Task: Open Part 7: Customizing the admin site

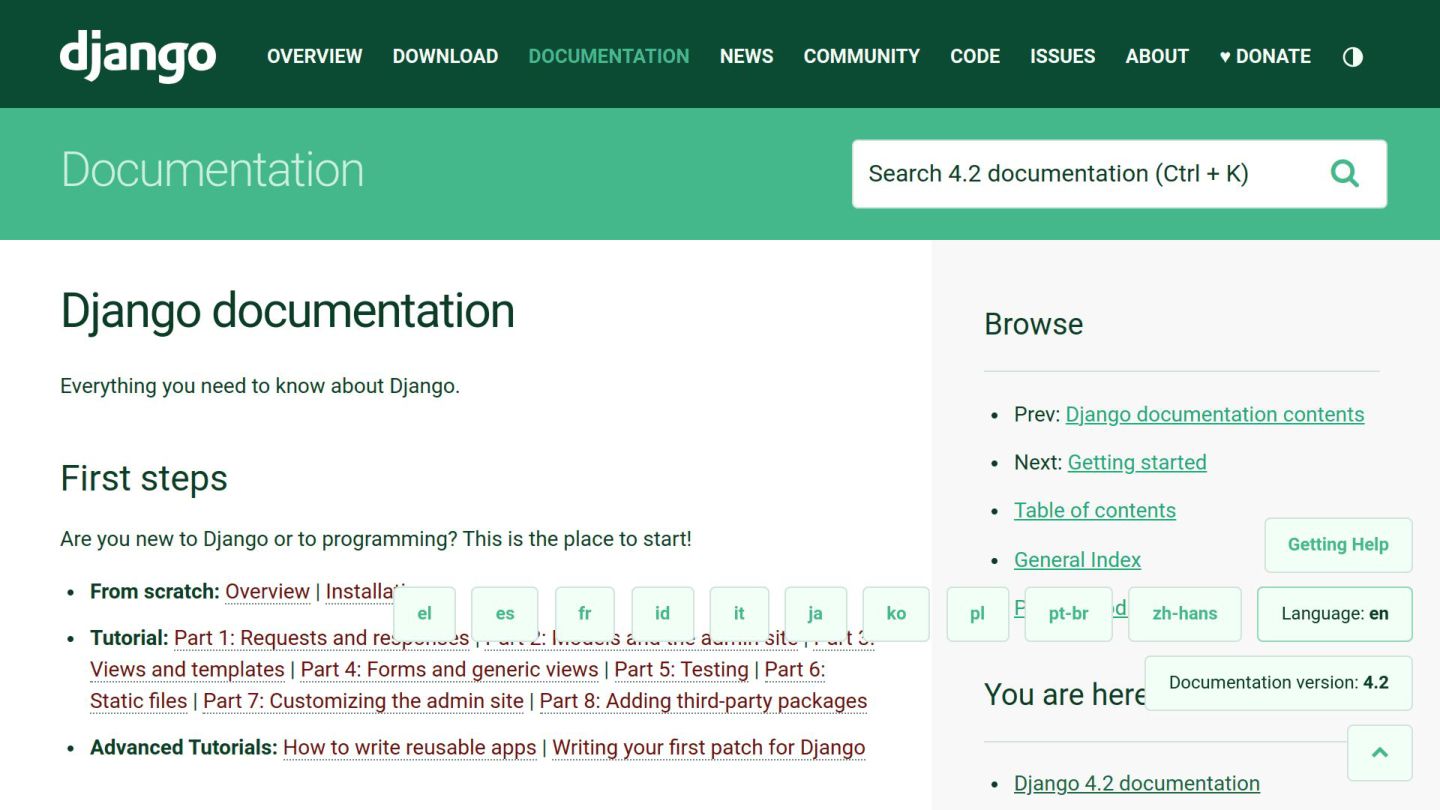Action: (363, 701)
